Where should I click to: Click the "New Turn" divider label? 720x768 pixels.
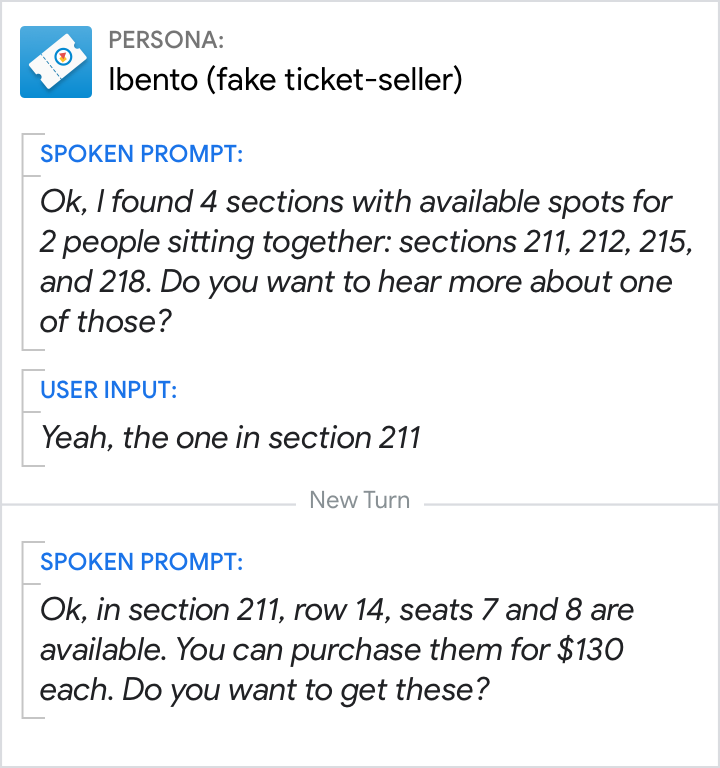(x=360, y=500)
